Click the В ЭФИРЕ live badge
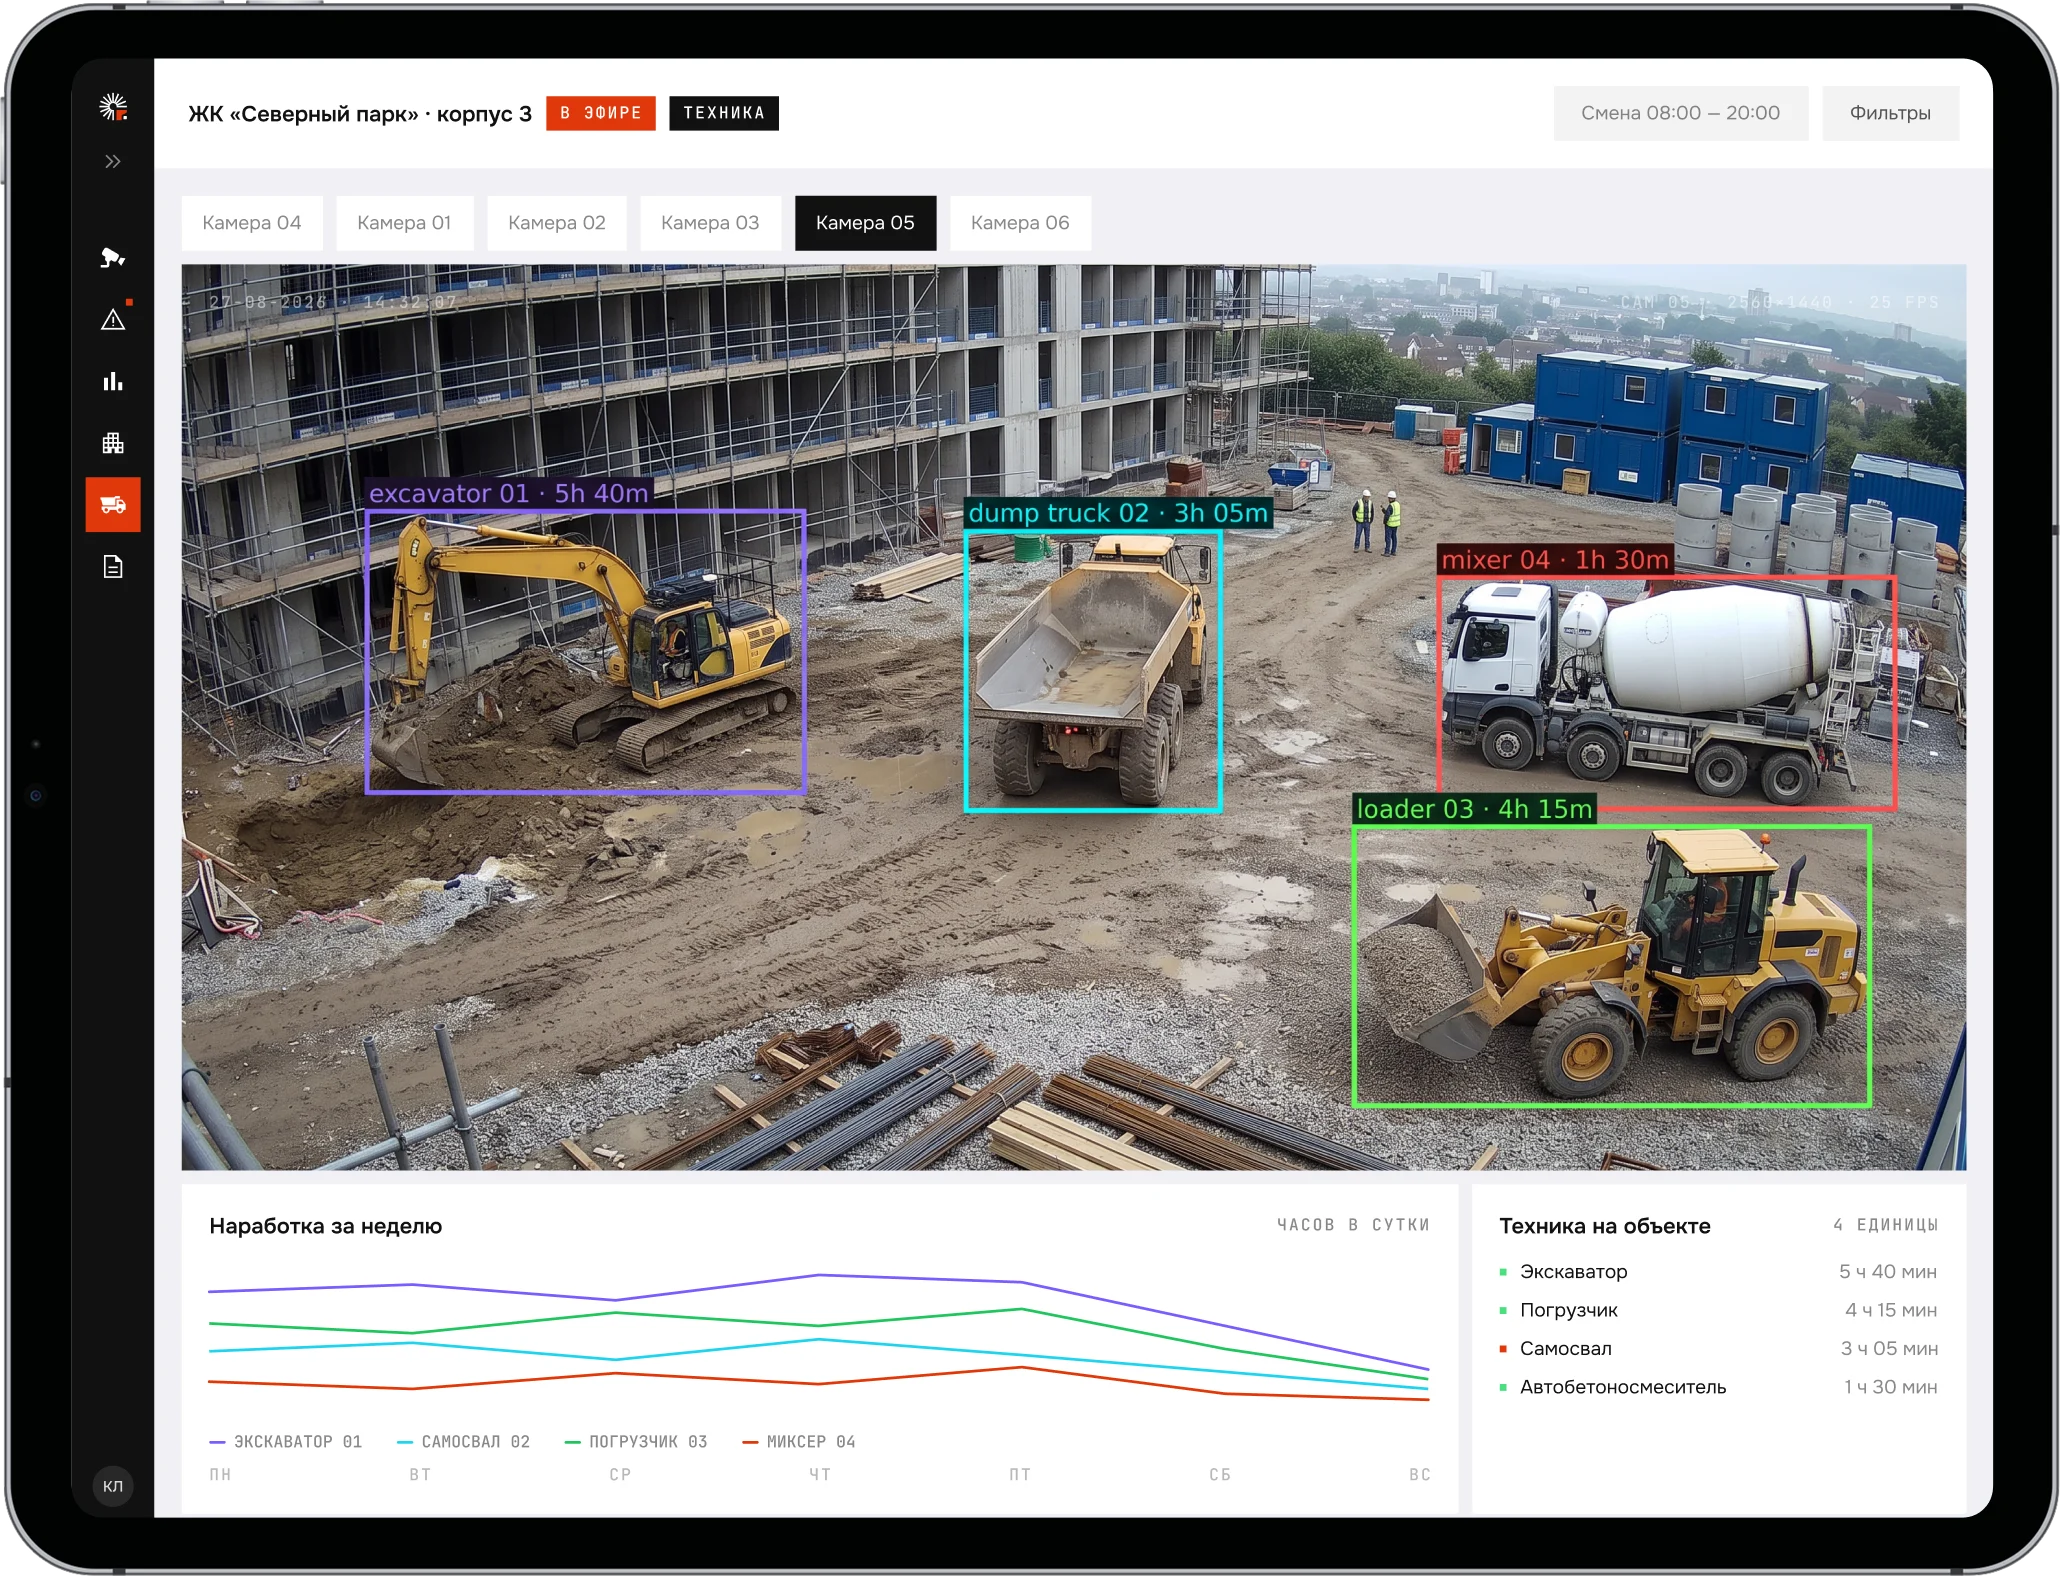The image size is (2060, 1577). pyautogui.click(x=601, y=113)
